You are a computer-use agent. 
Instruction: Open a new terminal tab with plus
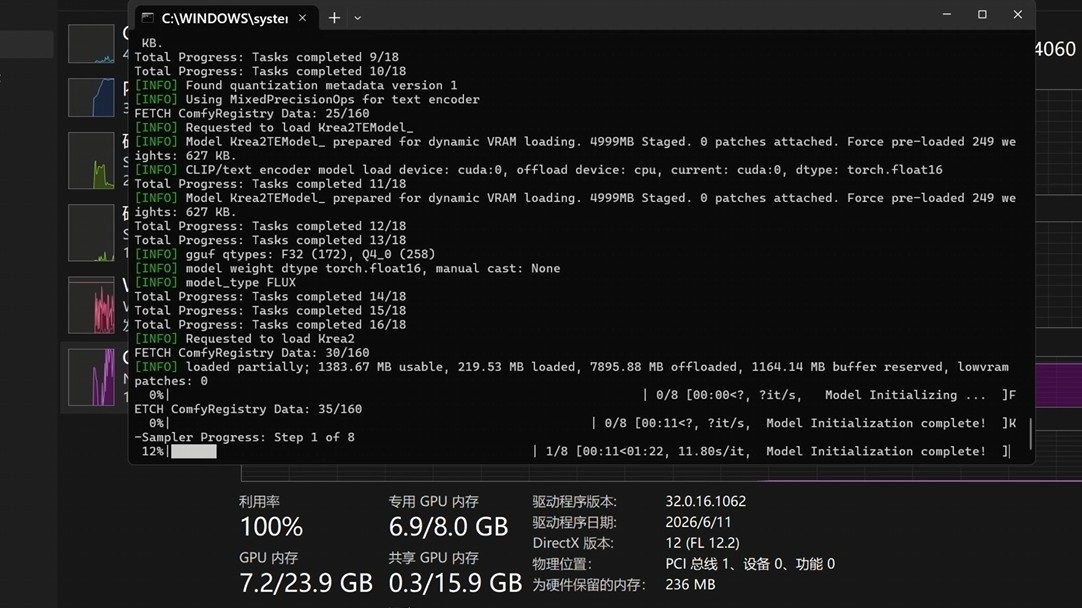(x=334, y=18)
